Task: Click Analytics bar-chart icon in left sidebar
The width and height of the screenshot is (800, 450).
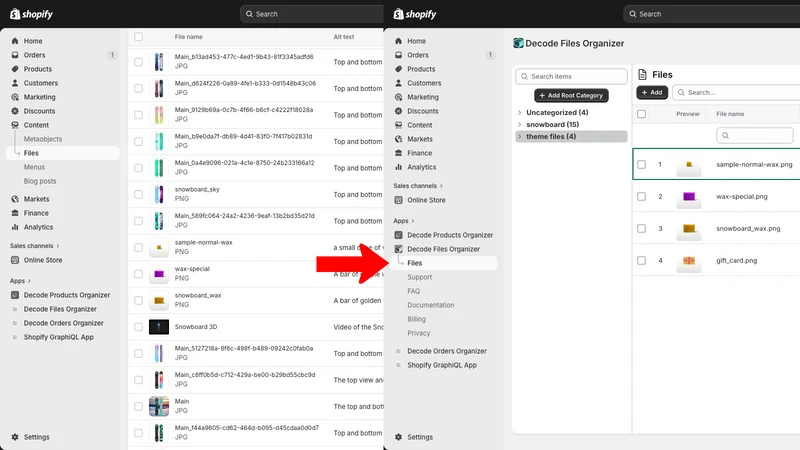Action: [x=15, y=227]
